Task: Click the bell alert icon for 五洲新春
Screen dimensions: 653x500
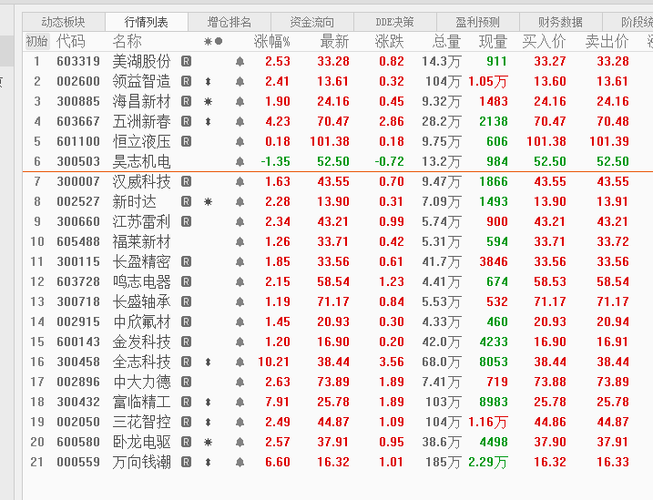Action: (240, 122)
